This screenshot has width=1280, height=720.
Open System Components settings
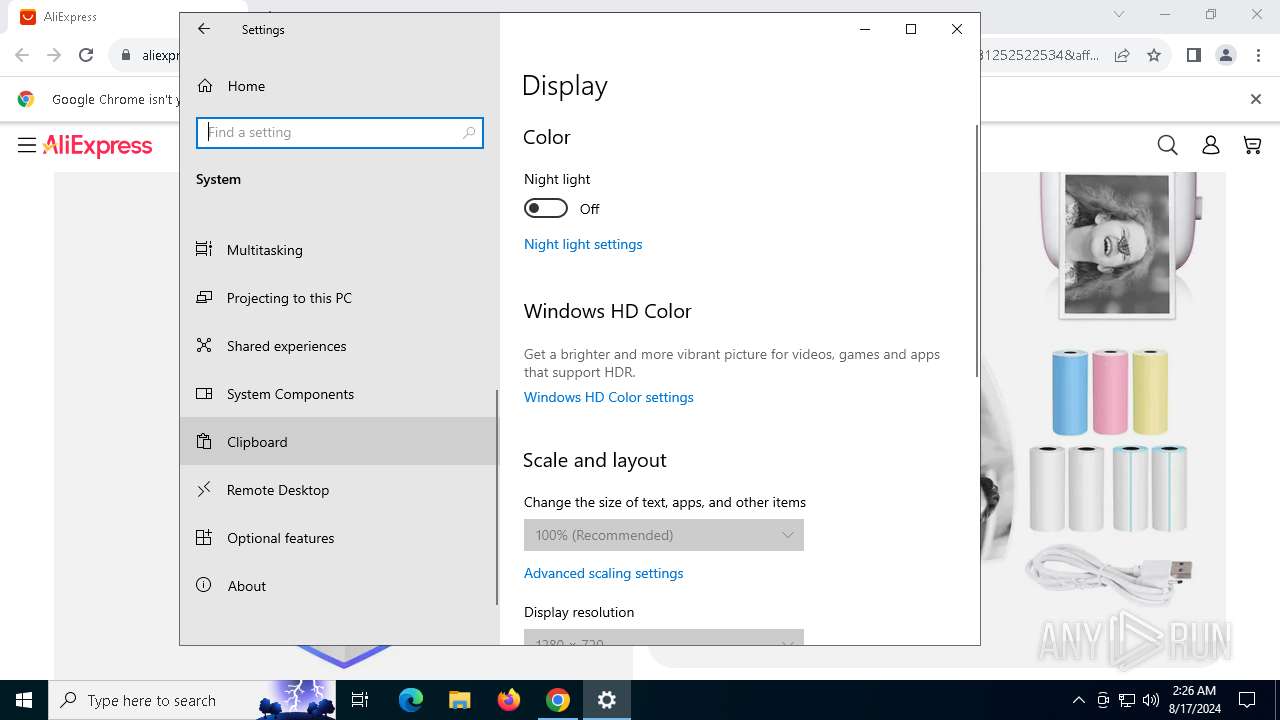pos(339,394)
